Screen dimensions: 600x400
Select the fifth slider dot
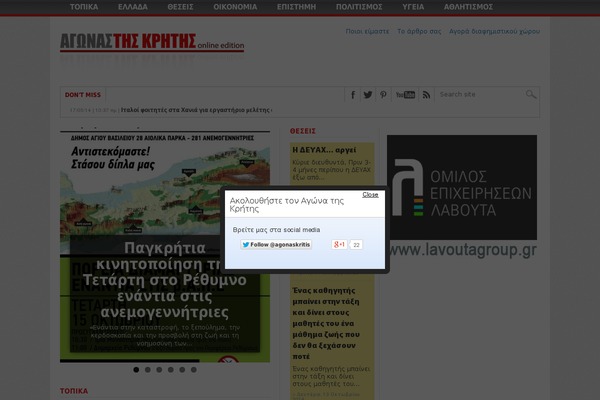coord(182,370)
